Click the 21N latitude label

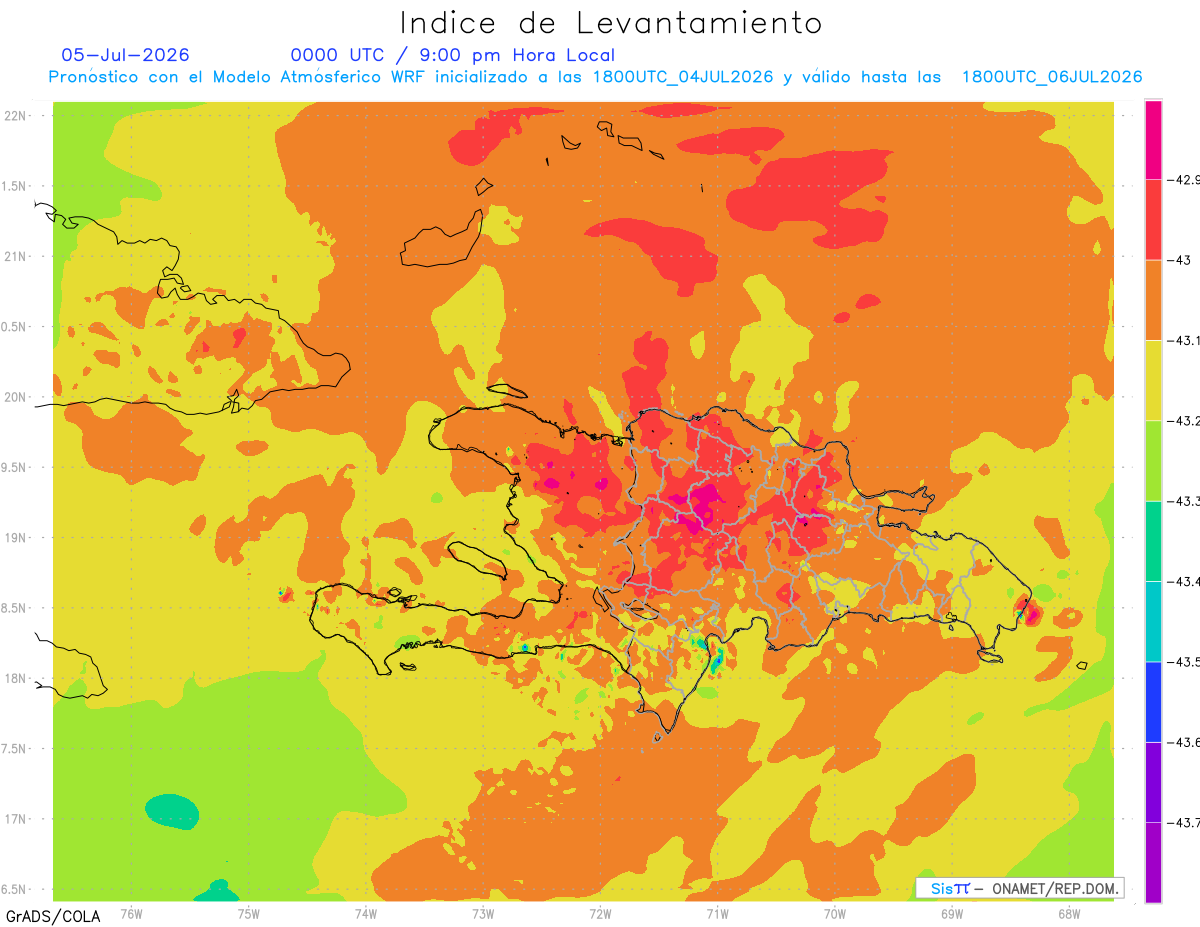tap(17, 257)
